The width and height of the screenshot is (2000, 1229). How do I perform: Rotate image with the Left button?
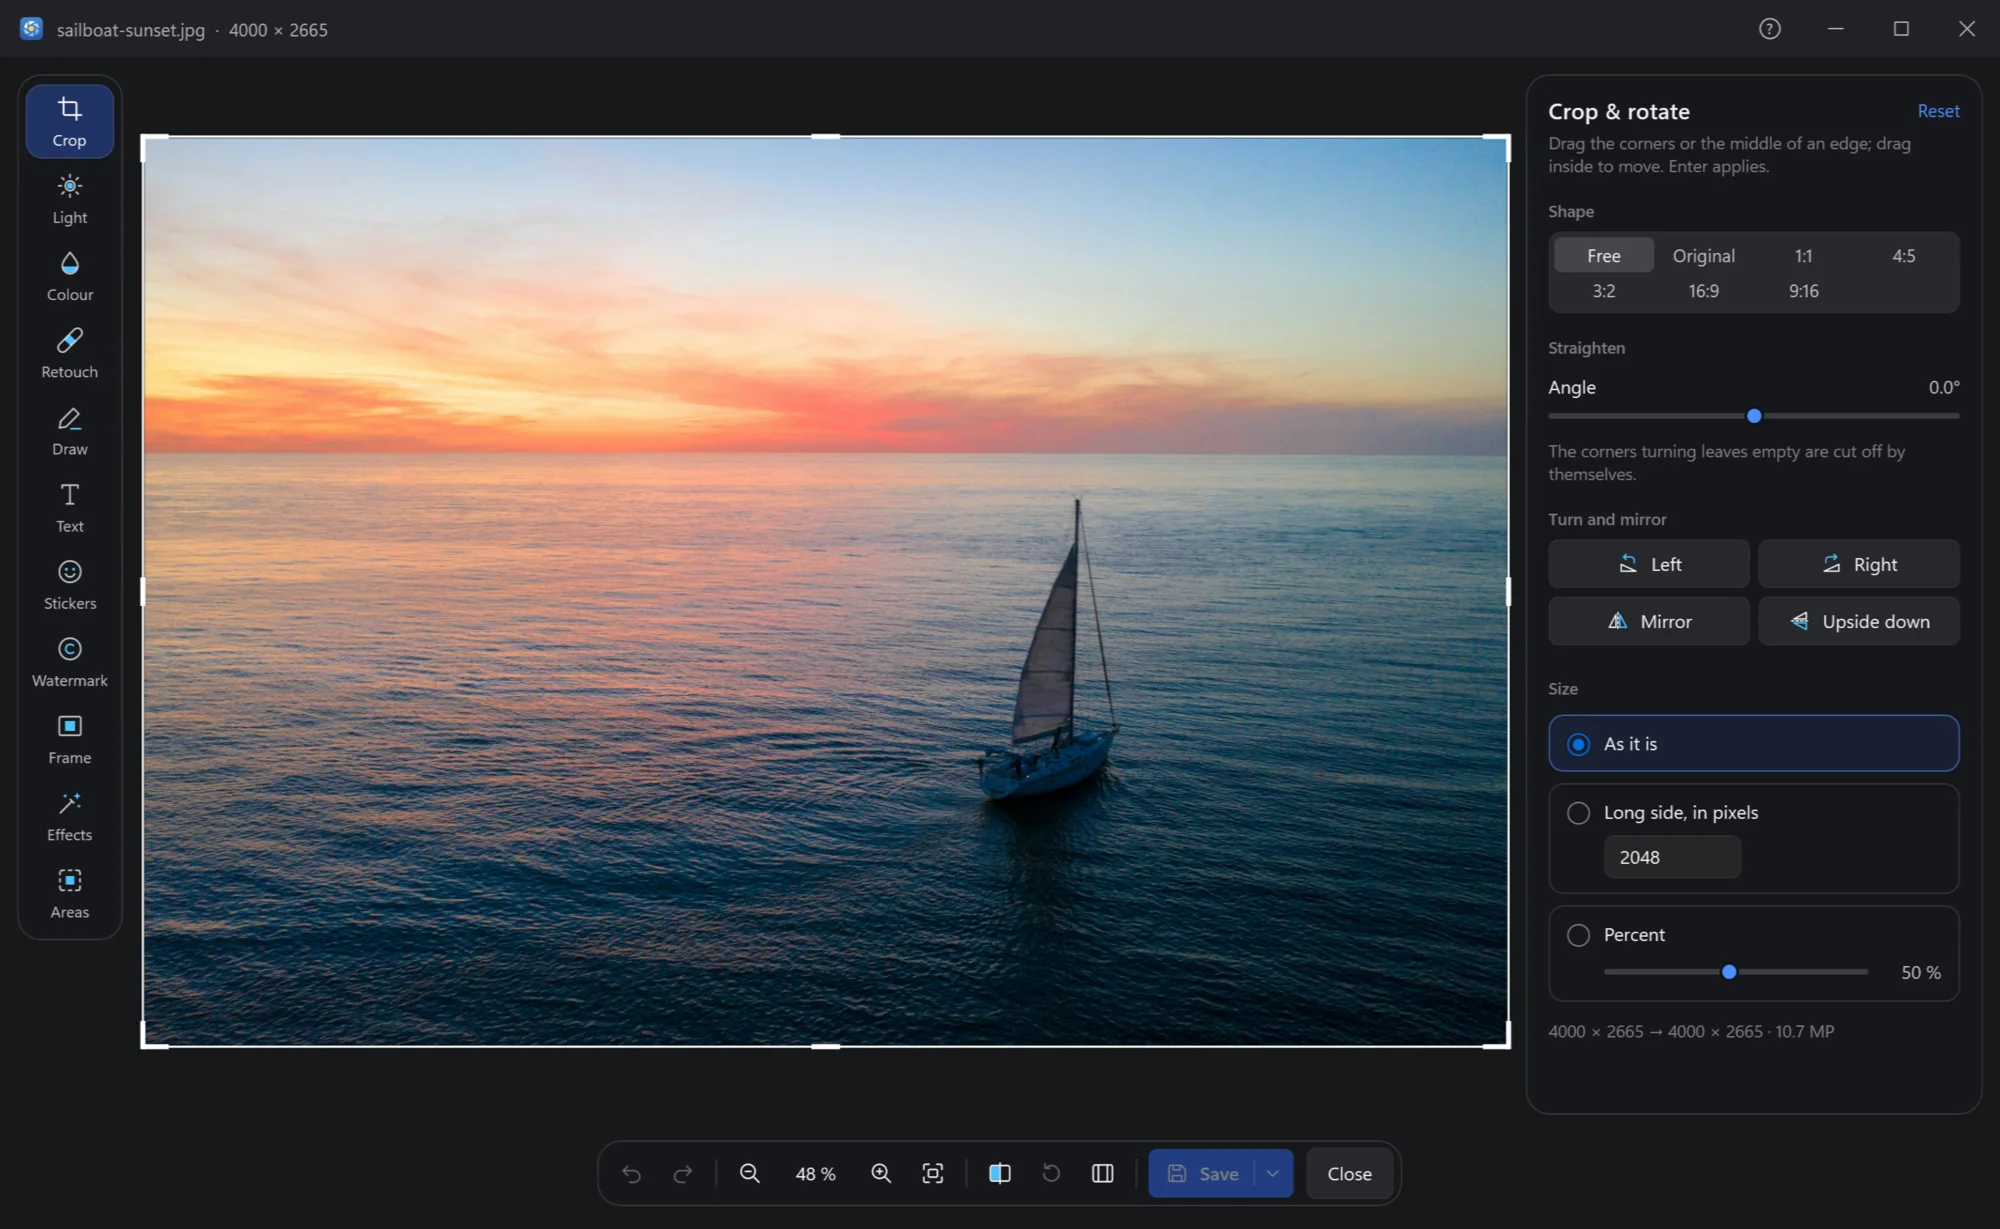click(x=1649, y=564)
